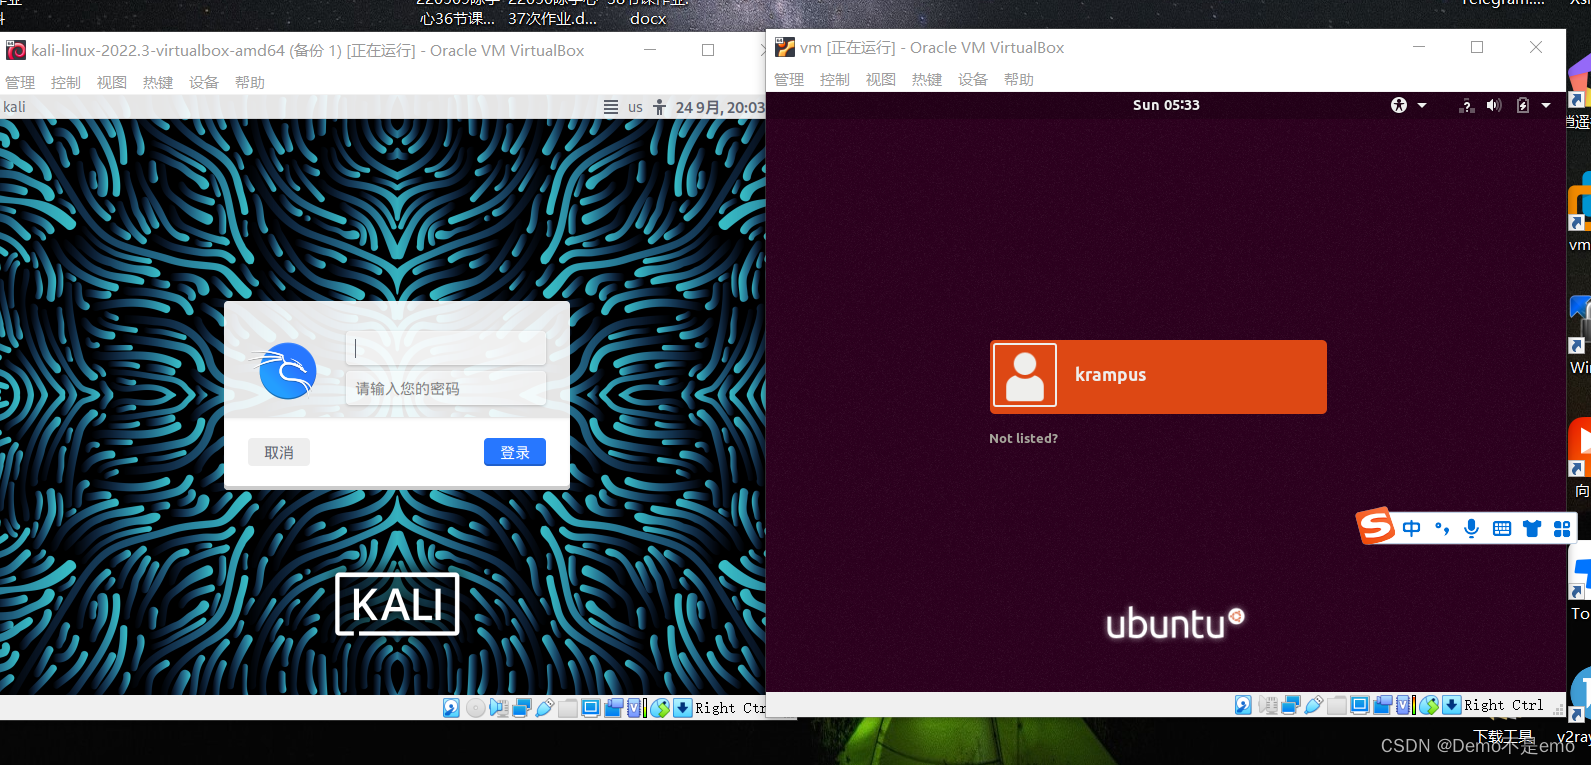This screenshot has height=765, width=1591.
Task: Click 登录 button on Kali login
Action: 515,452
